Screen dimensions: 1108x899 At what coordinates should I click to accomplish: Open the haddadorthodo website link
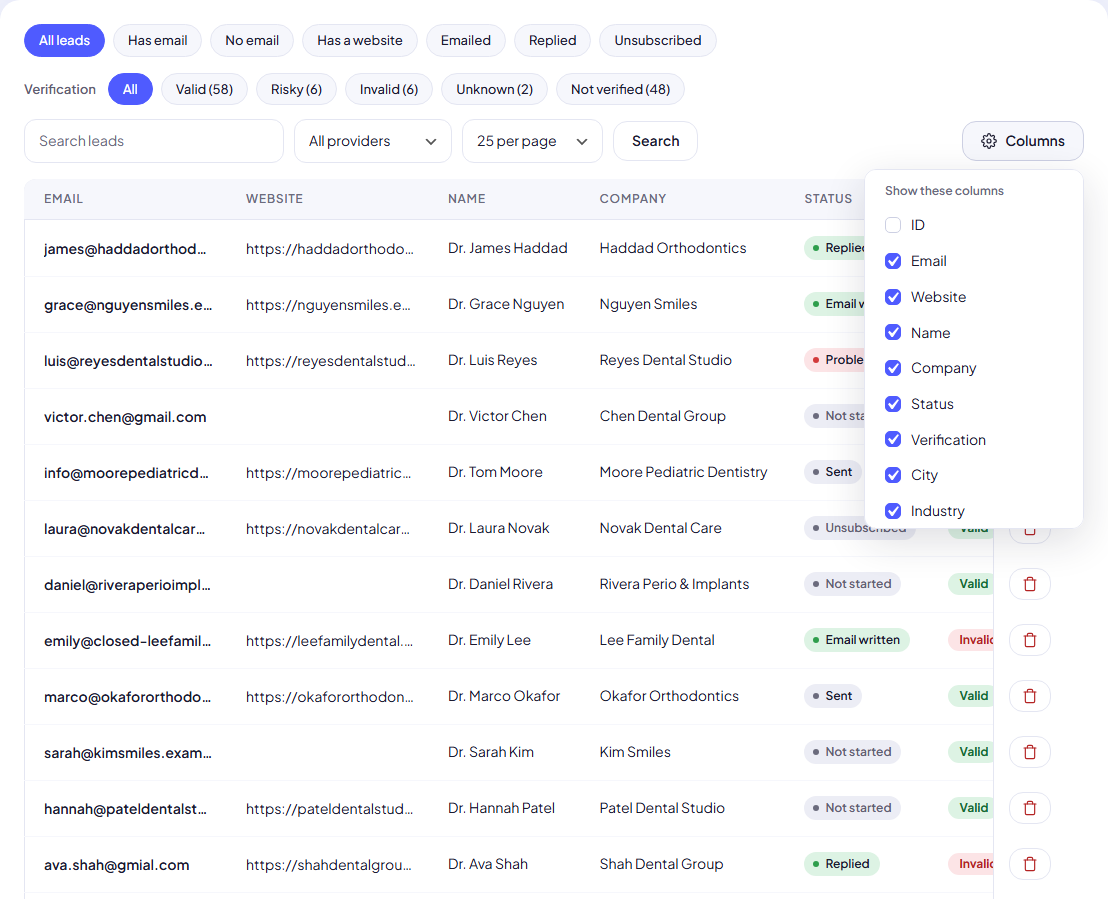(x=330, y=249)
